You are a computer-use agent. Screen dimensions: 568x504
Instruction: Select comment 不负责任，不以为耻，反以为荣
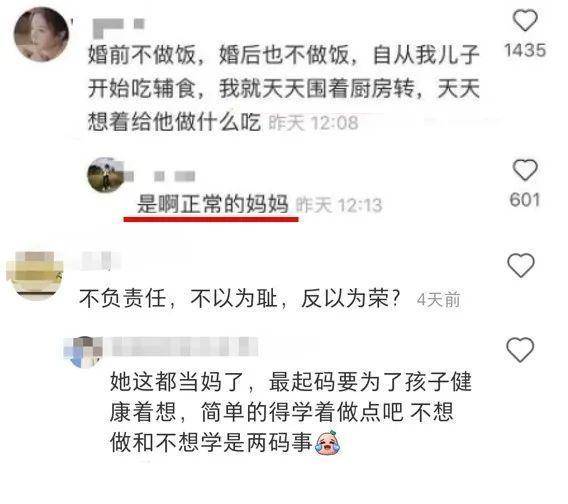239,299
